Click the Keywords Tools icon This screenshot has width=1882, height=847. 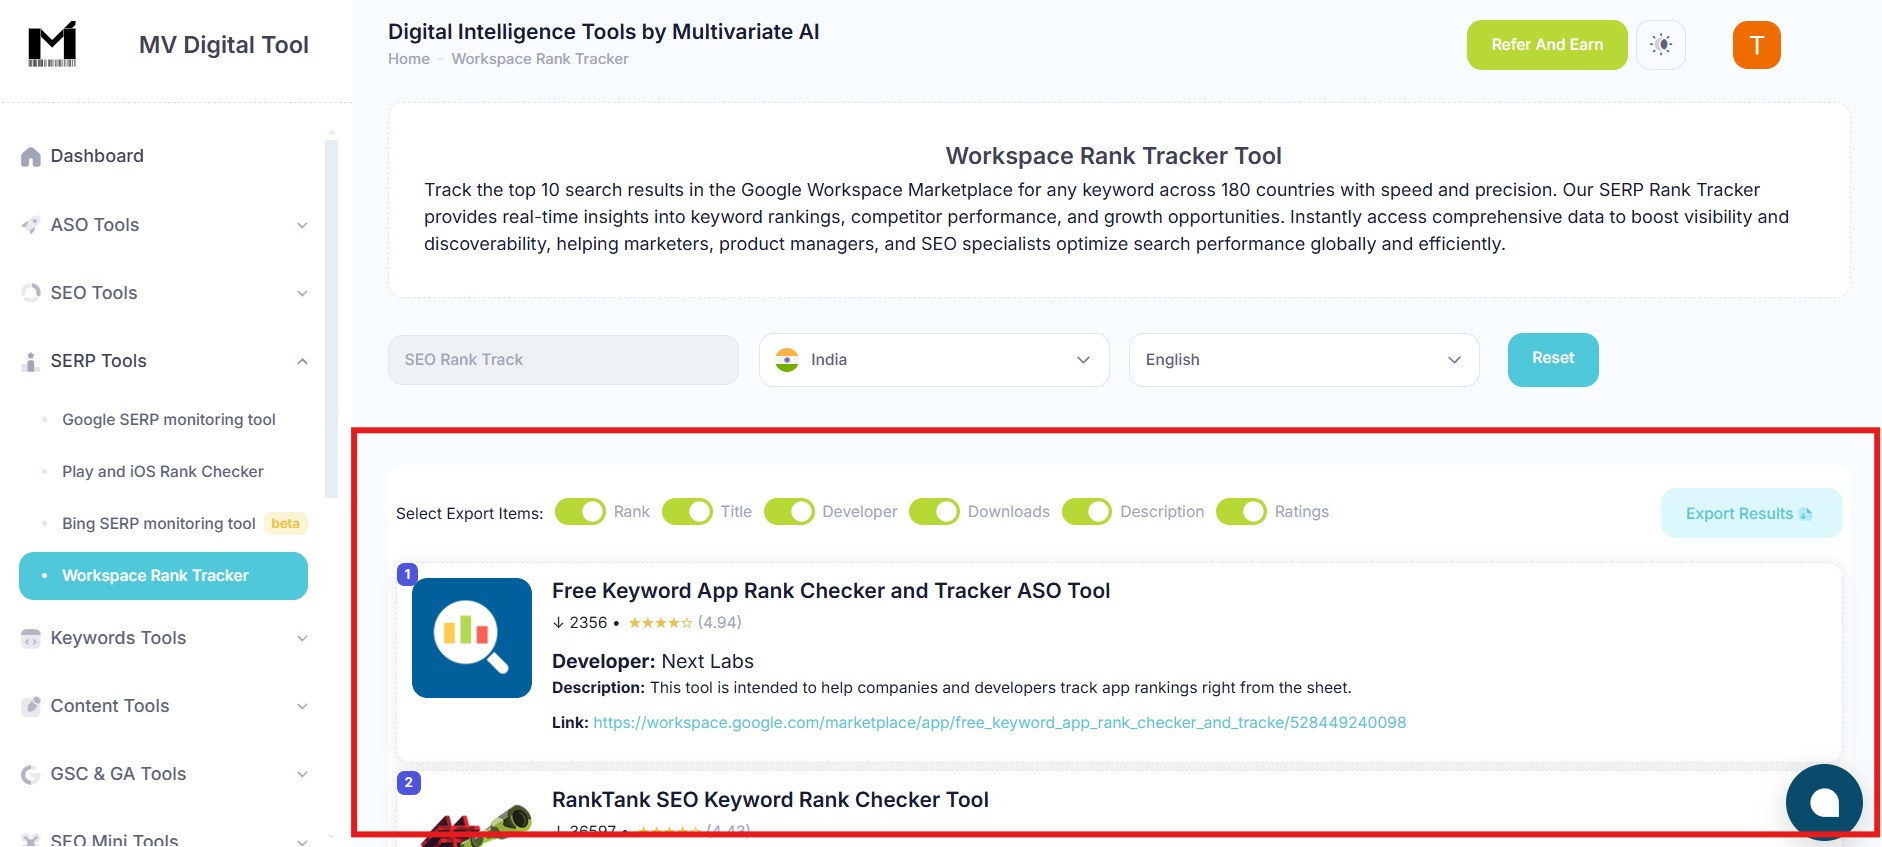[31, 638]
